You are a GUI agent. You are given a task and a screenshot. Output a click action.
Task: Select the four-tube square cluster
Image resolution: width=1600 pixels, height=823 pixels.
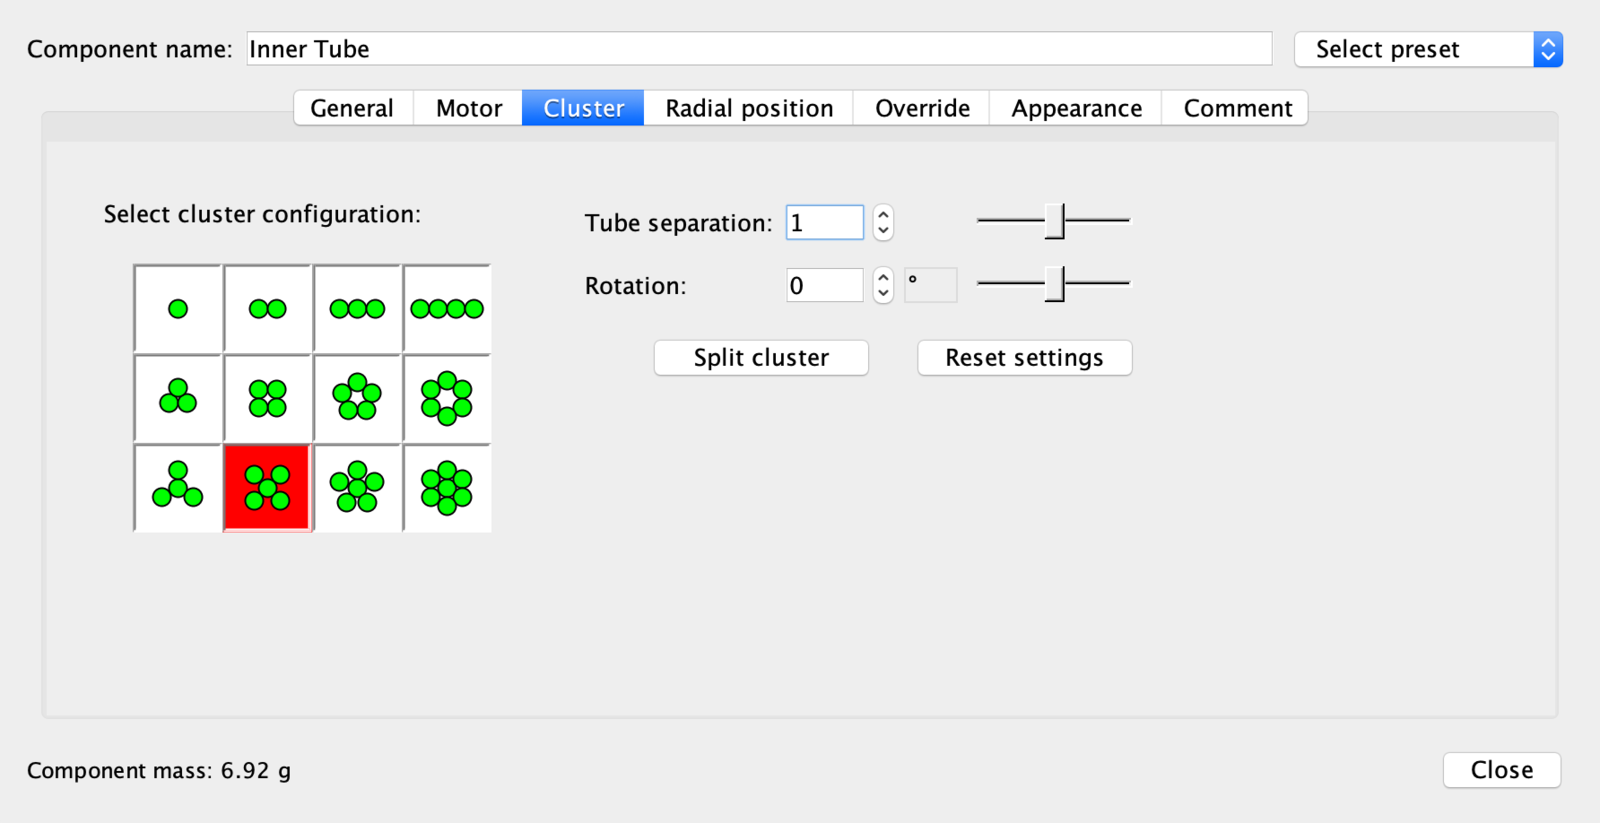click(x=268, y=398)
